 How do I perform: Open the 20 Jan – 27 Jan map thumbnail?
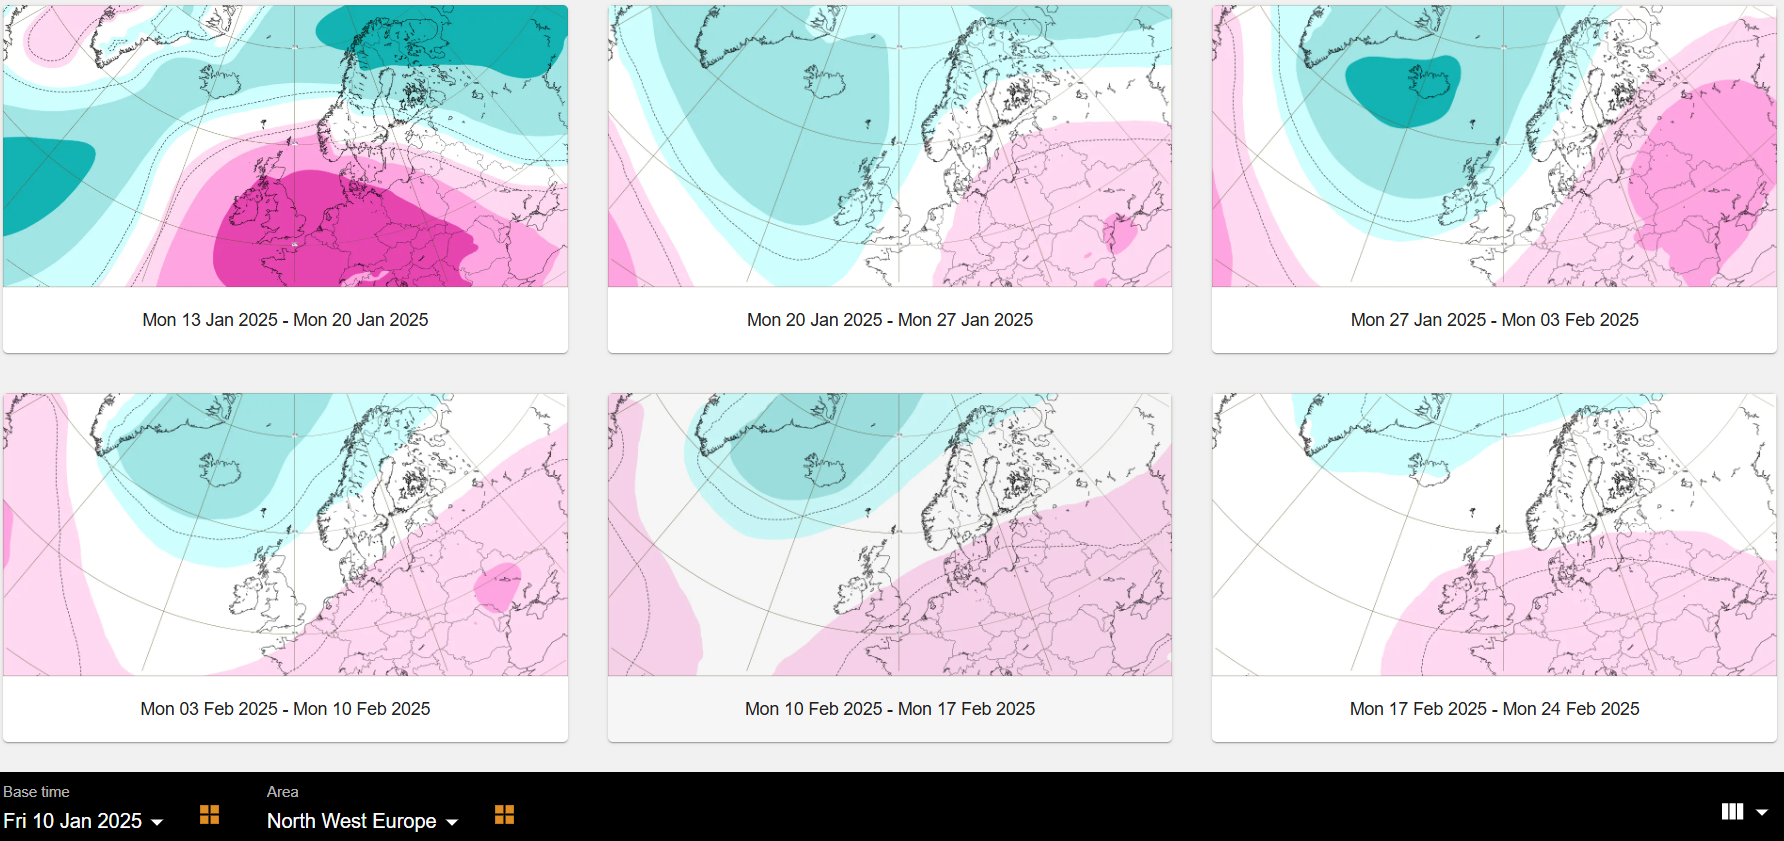890,146
